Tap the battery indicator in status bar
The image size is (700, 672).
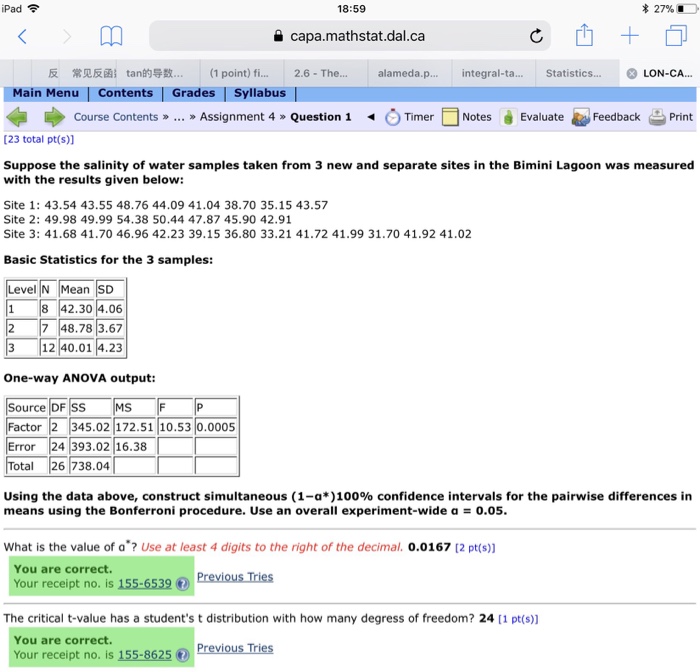tap(688, 9)
